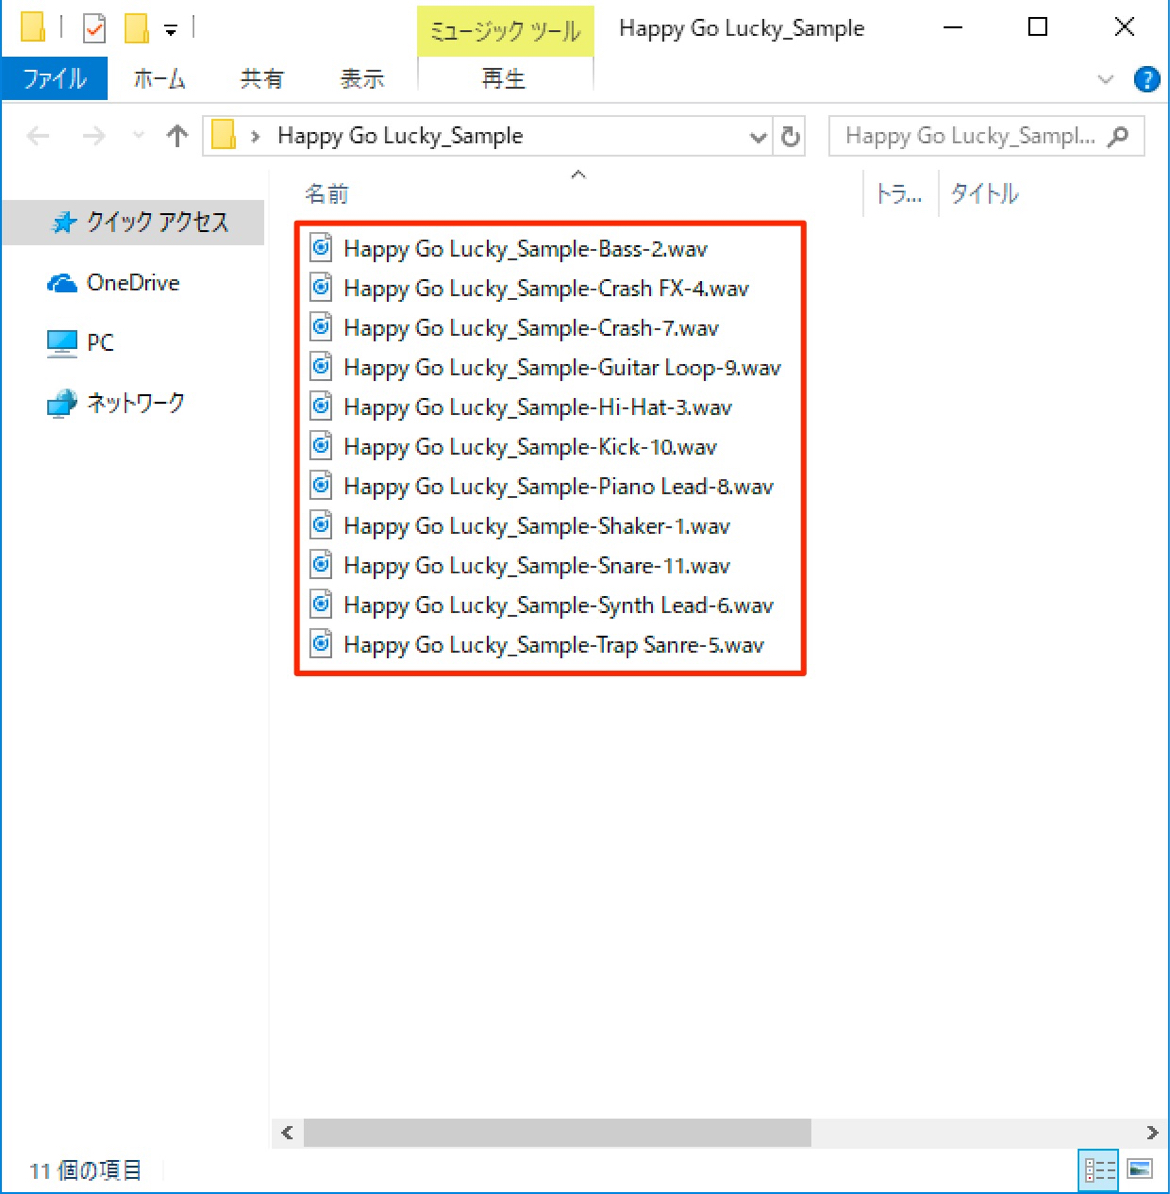This screenshot has width=1170, height=1194.
Task: Click the Properties quick access toolbar icon
Action: point(94,29)
